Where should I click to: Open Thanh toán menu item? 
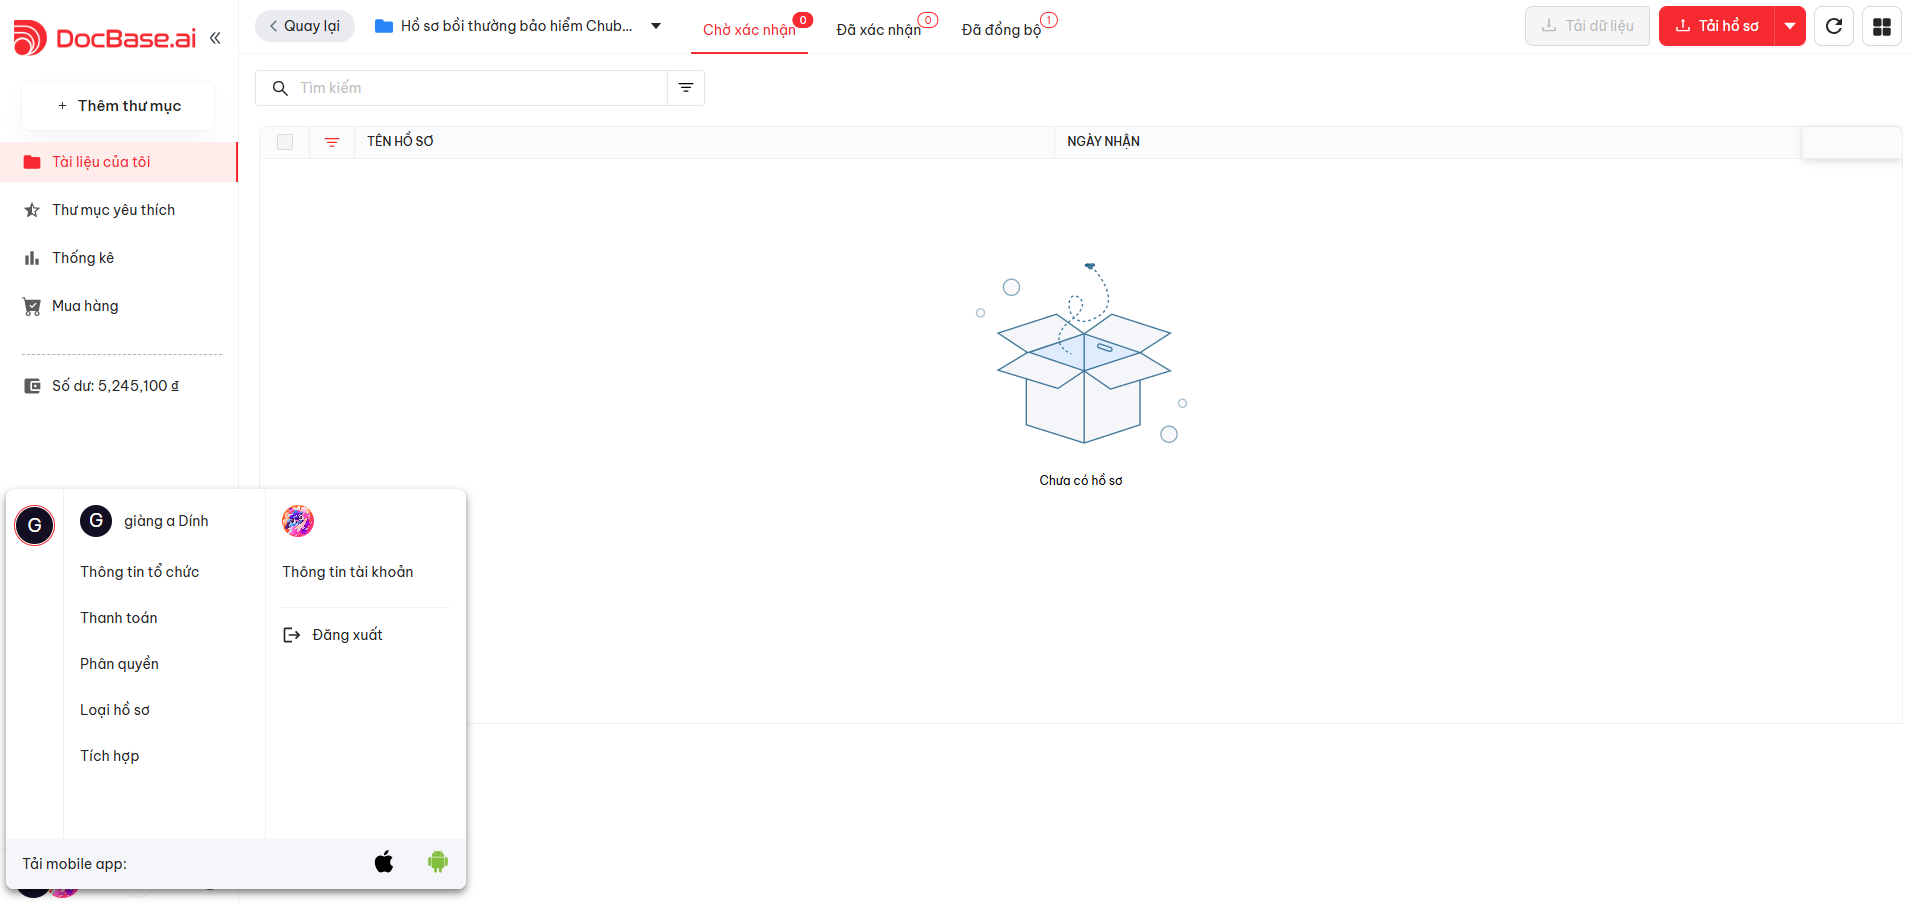tap(119, 618)
